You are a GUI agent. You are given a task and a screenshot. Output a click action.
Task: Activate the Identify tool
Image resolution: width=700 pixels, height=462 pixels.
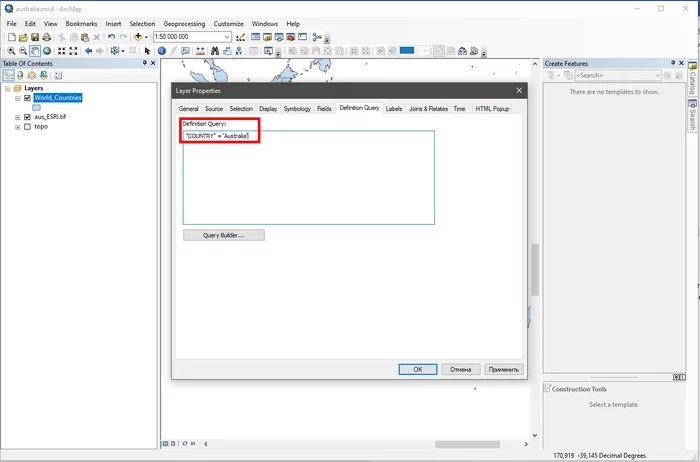[x=162, y=51]
